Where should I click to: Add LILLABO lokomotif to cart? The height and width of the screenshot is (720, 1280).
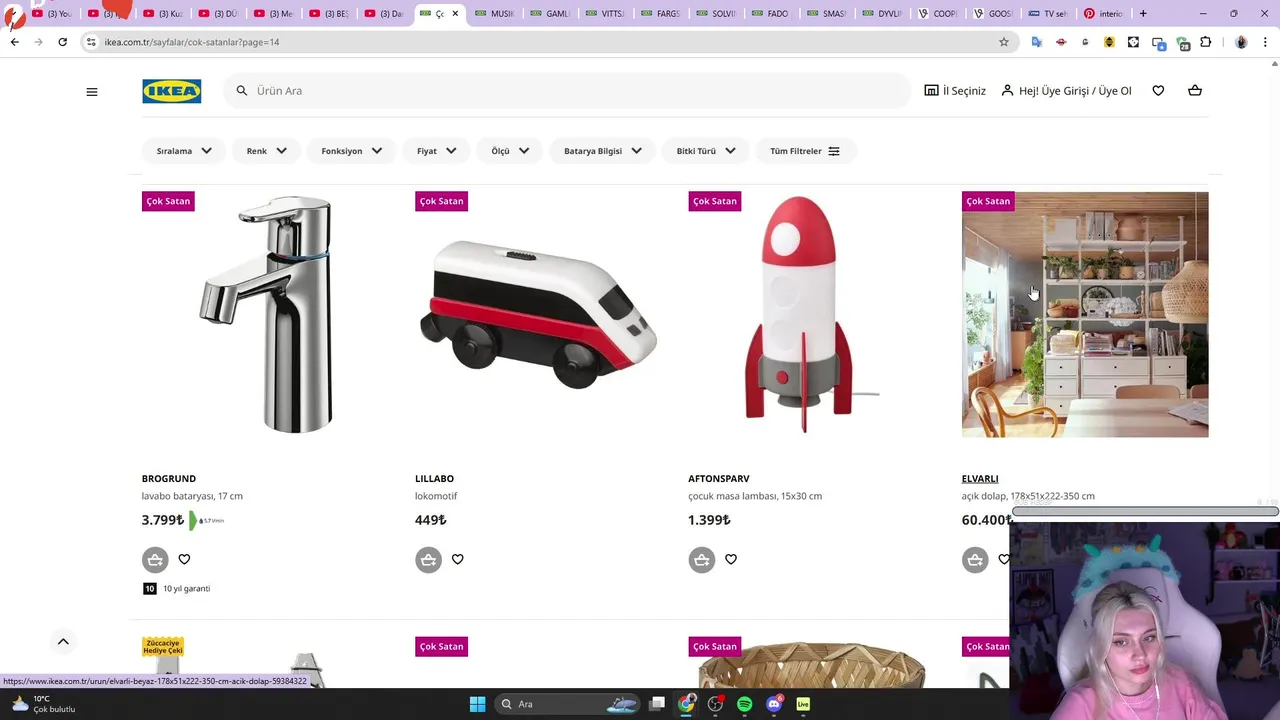tap(428, 560)
